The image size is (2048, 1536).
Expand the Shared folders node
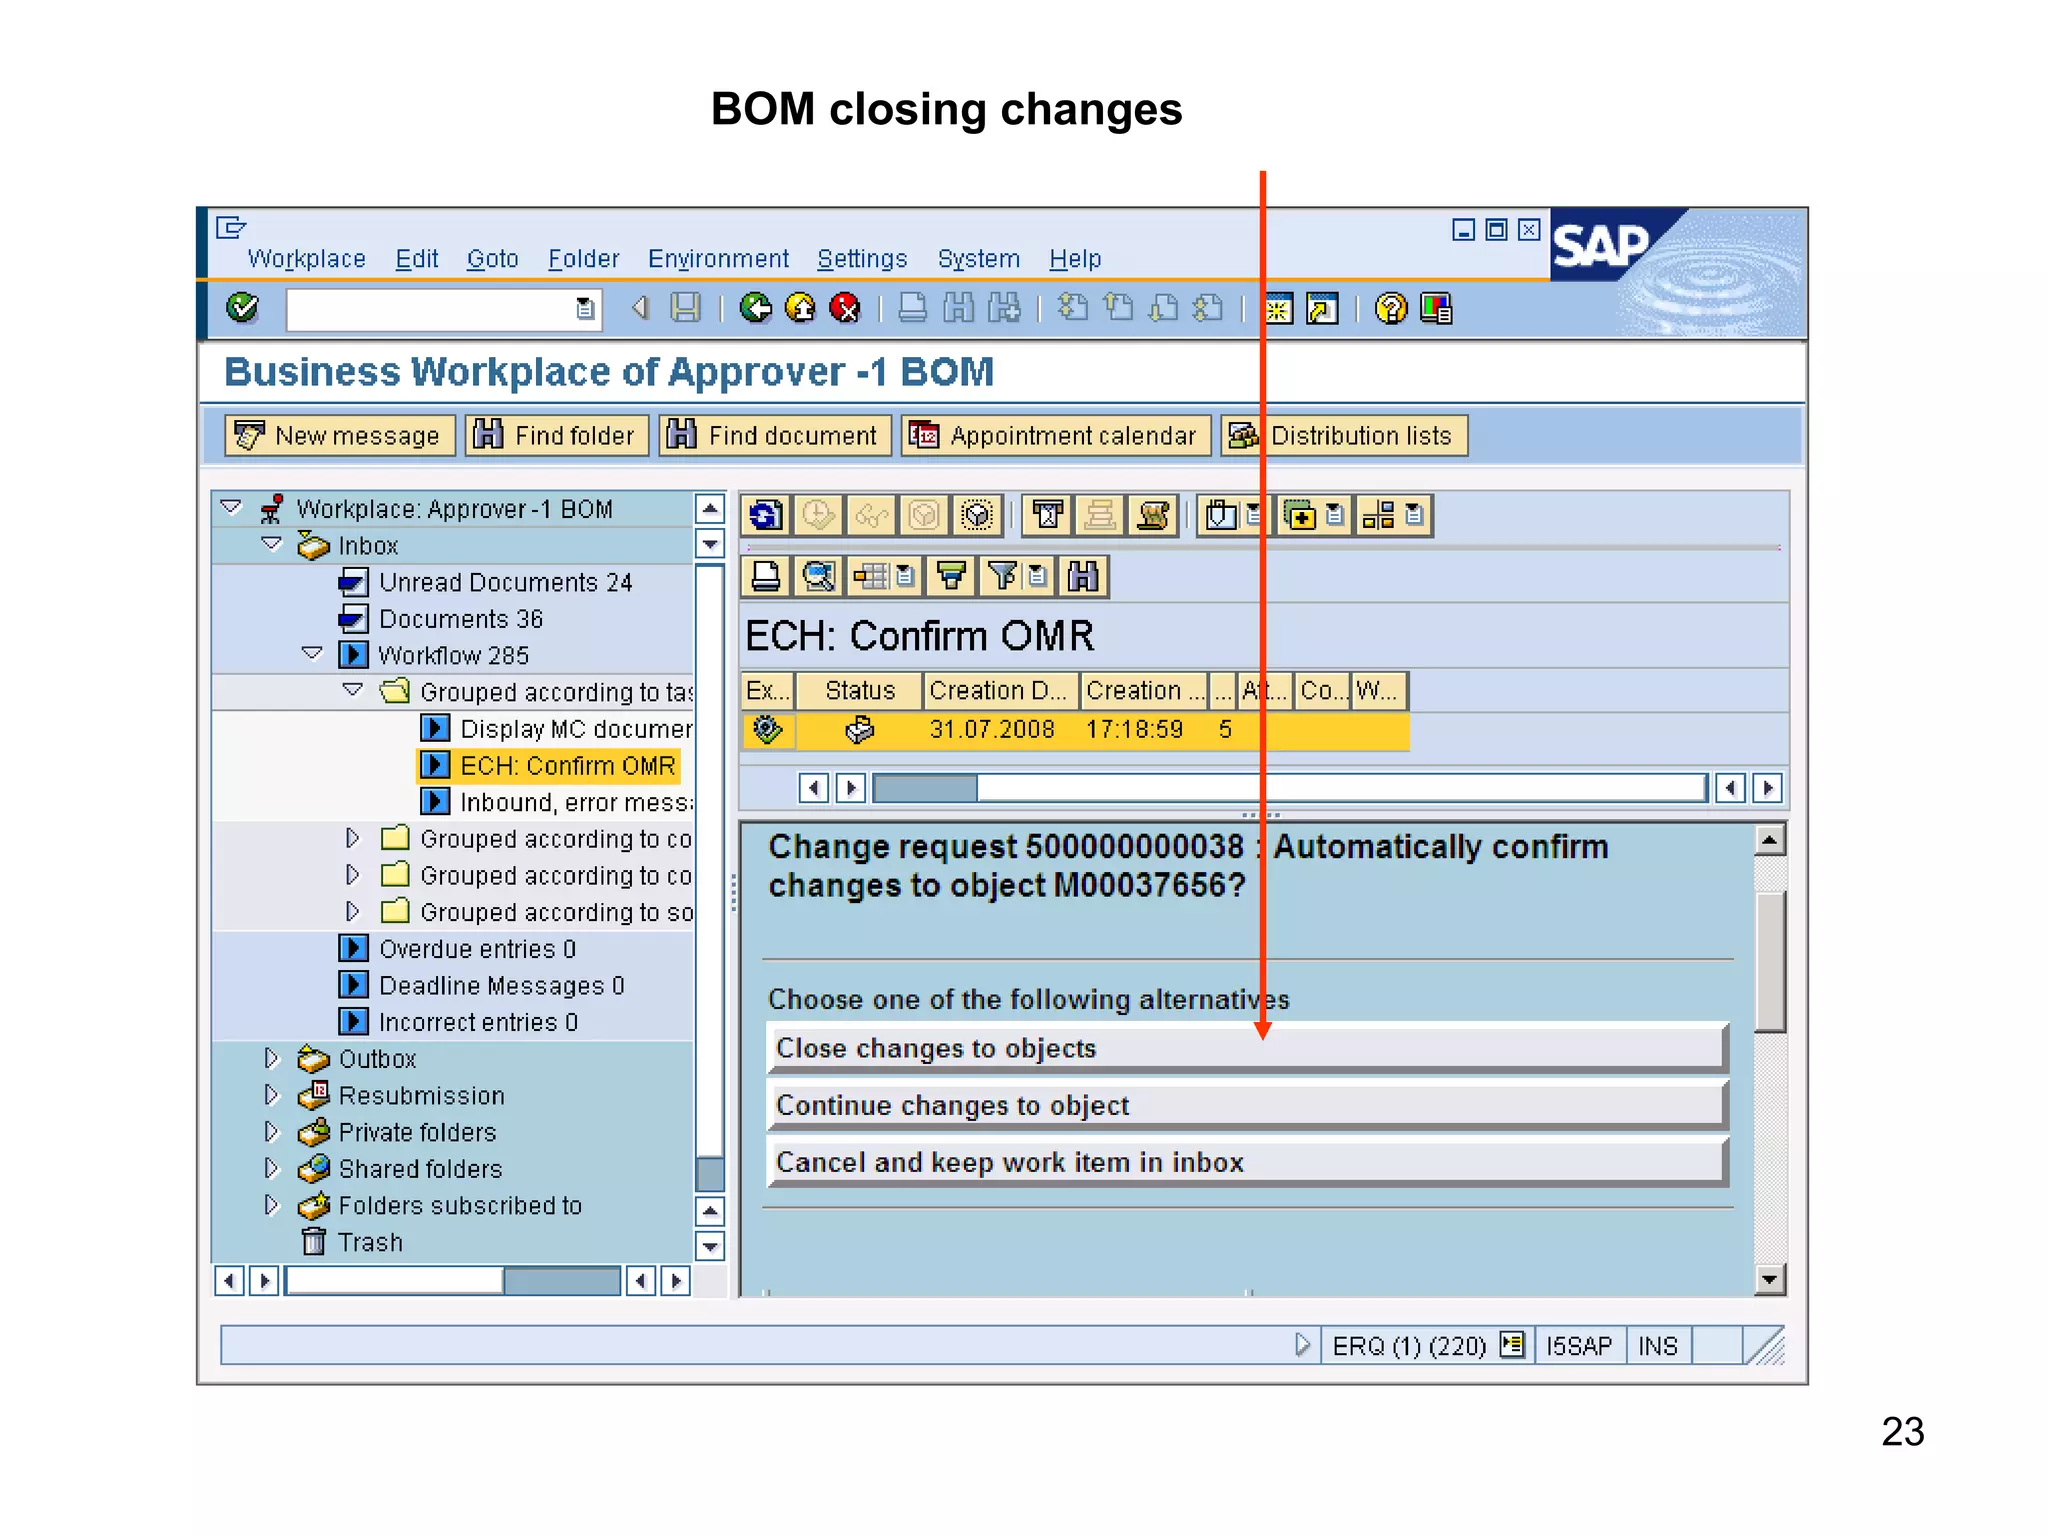pyautogui.click(x=271, y=1168)
